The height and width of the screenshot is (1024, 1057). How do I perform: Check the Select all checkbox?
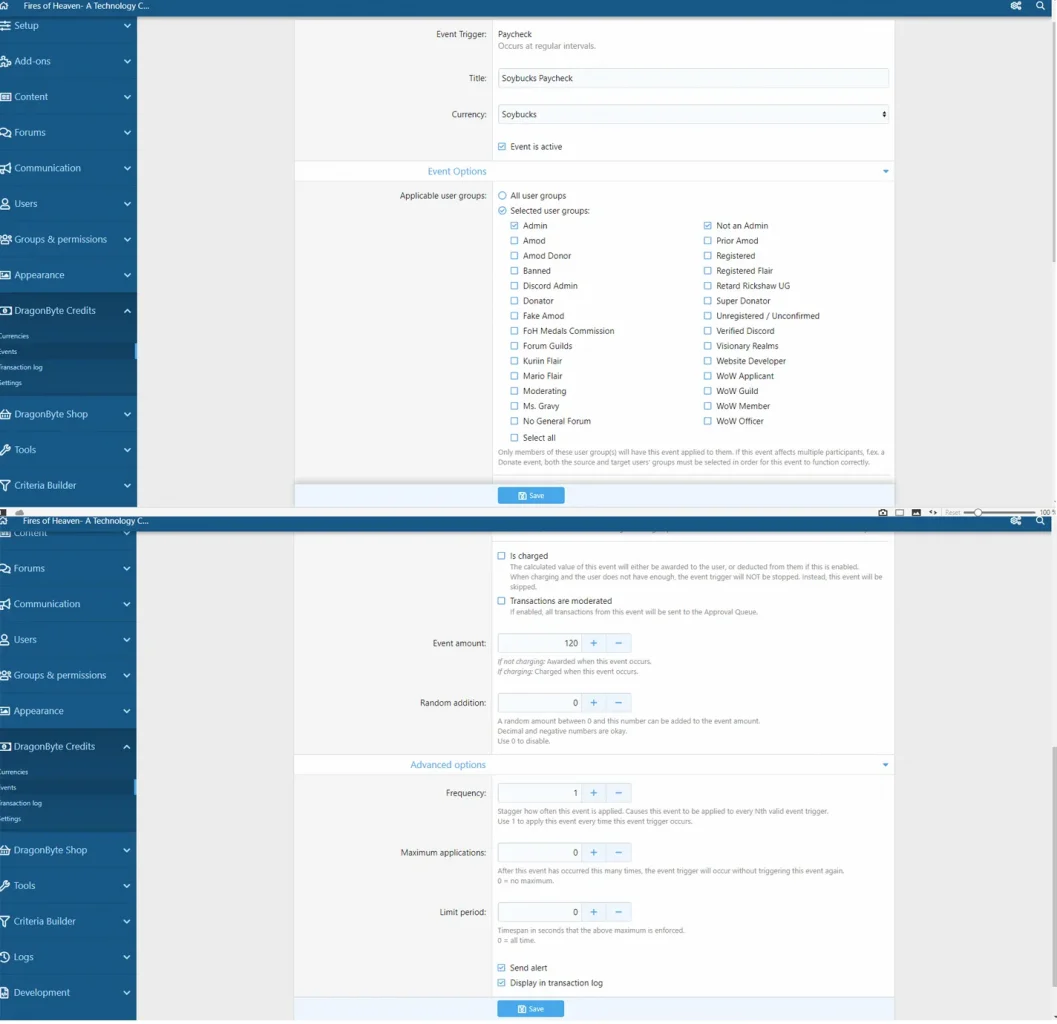click(514, 438)
